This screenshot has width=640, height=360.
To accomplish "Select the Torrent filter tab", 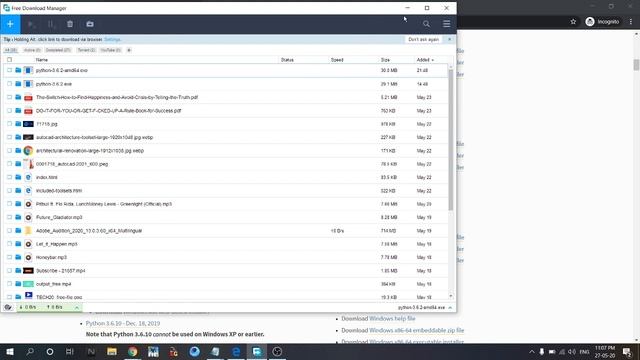I will point(86,50).
